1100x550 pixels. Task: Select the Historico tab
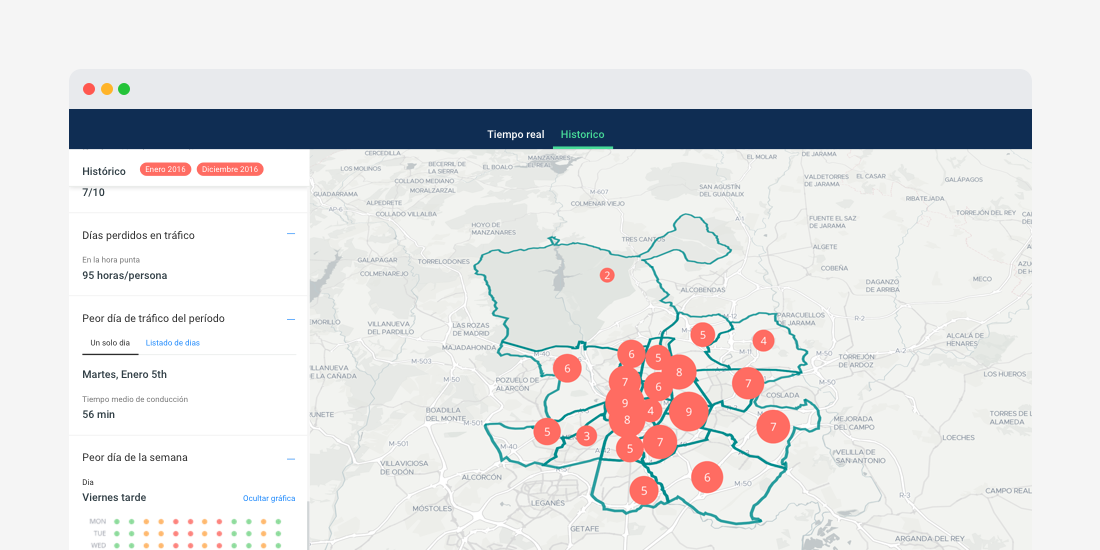(x=582, y=134)
